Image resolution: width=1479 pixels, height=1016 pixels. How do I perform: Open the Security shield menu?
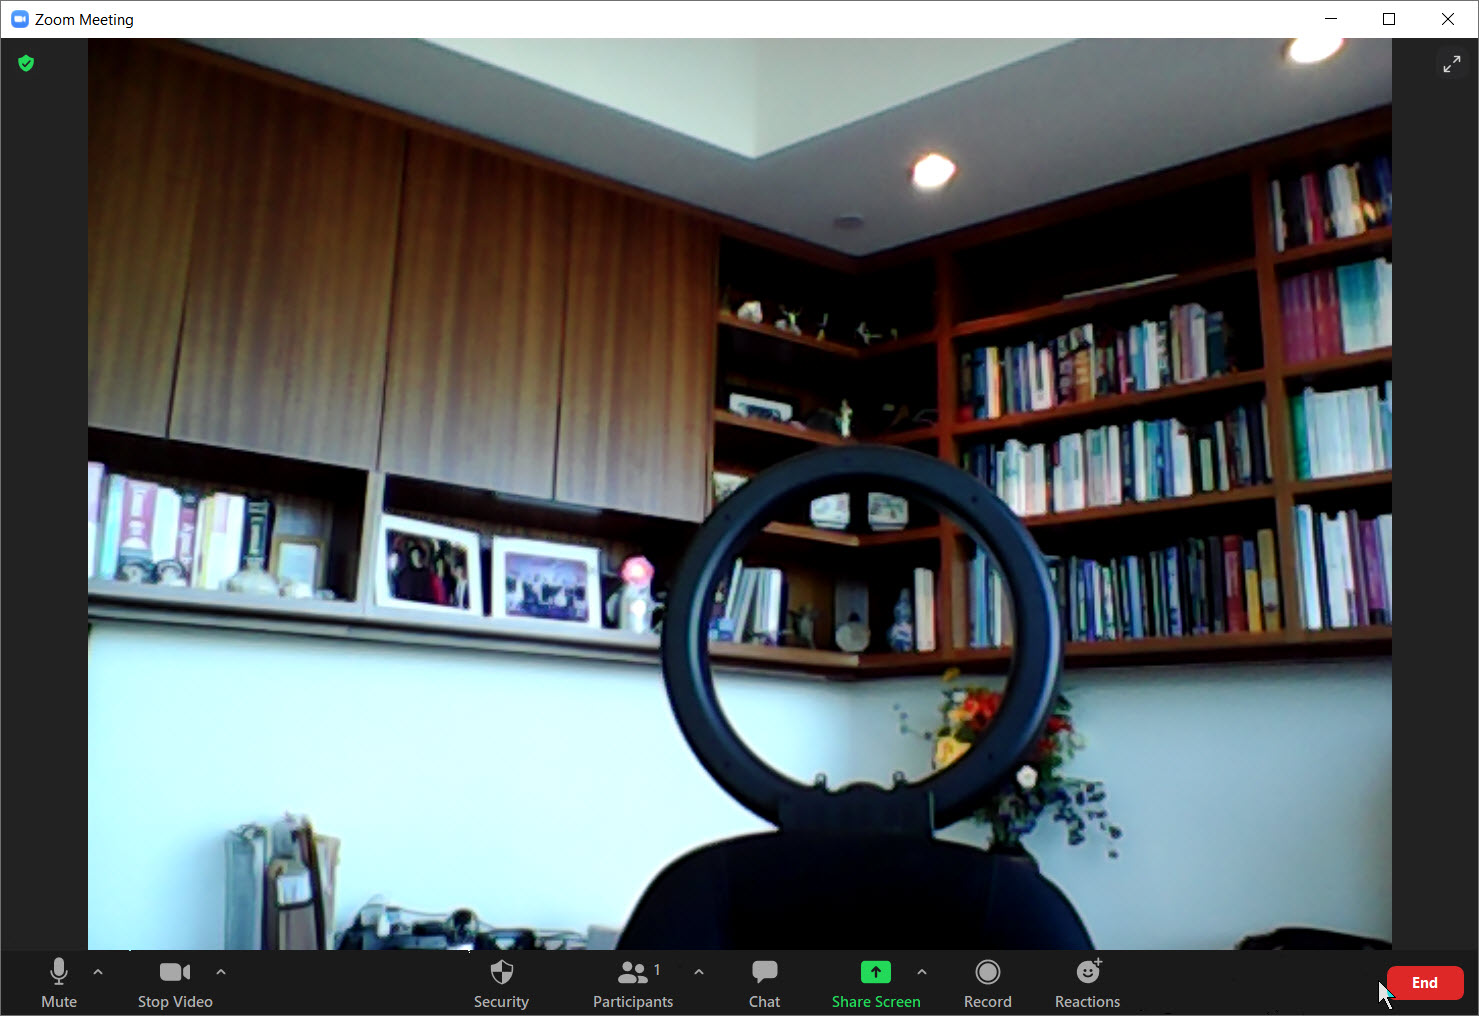pyautogui.click(x=501, y=983)
